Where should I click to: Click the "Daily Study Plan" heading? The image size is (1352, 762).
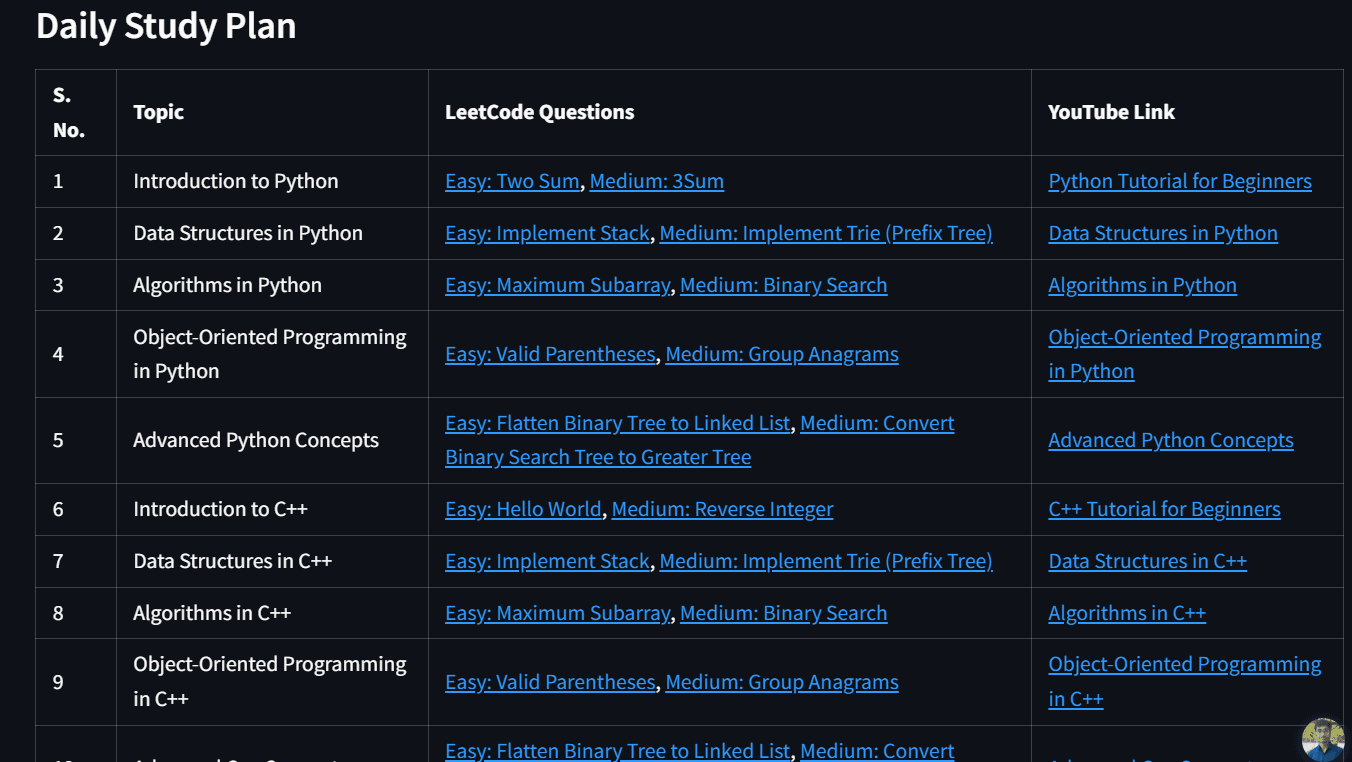pyautogui.click(x=166, y=26)
